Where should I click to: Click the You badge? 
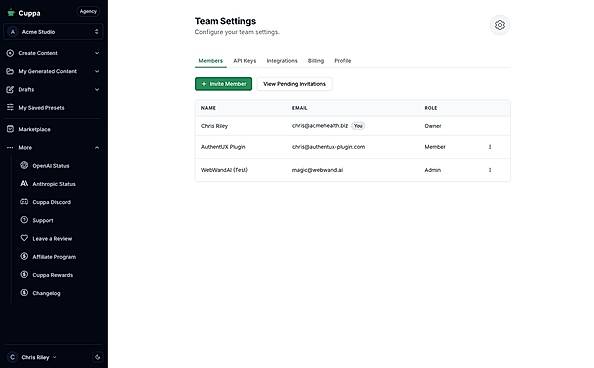(x=358, y=126)
